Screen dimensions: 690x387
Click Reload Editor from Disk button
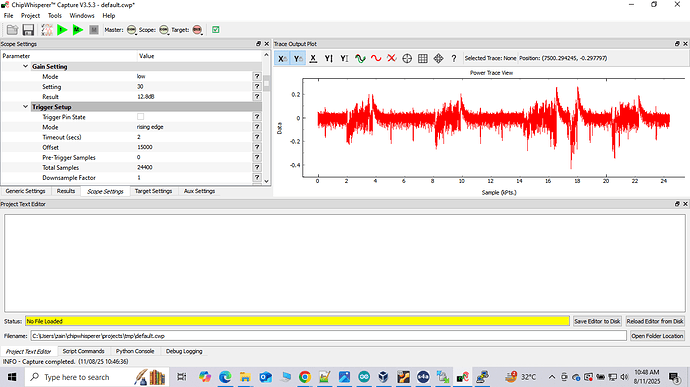tap(655, 321)
